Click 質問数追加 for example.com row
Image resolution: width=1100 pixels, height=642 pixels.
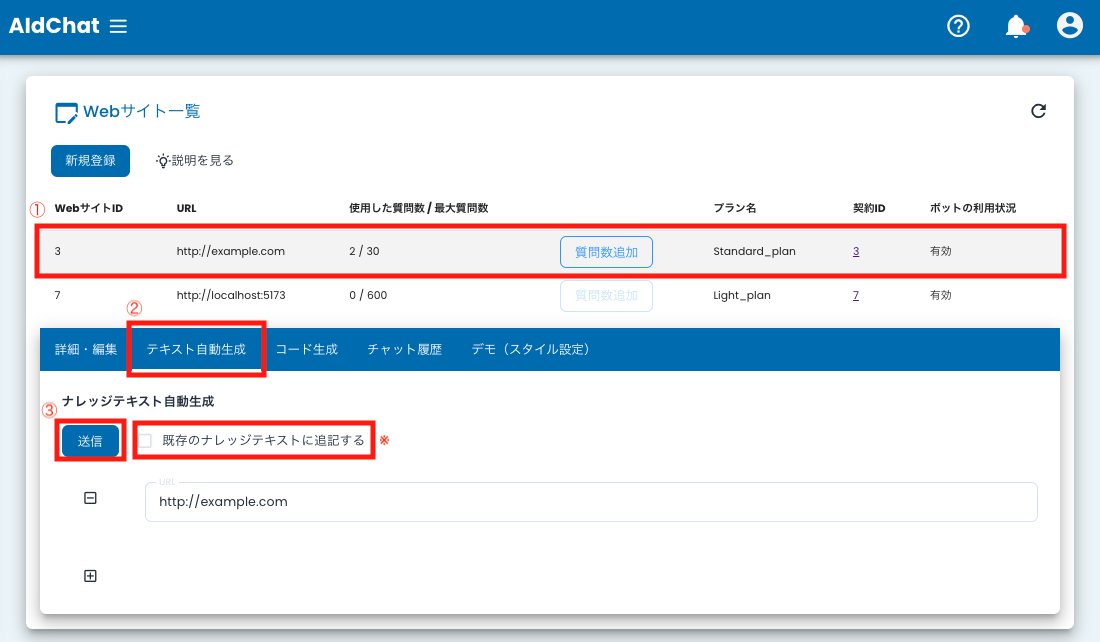606,252
